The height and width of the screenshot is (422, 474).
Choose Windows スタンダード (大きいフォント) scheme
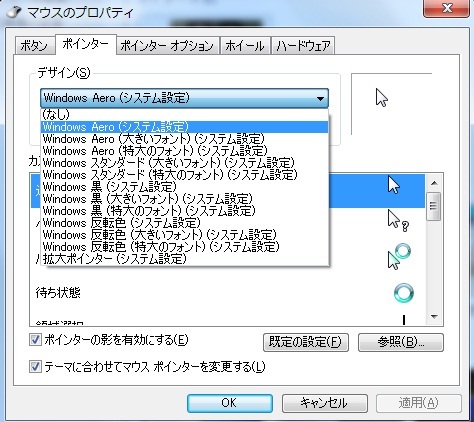tap(184, 163)
